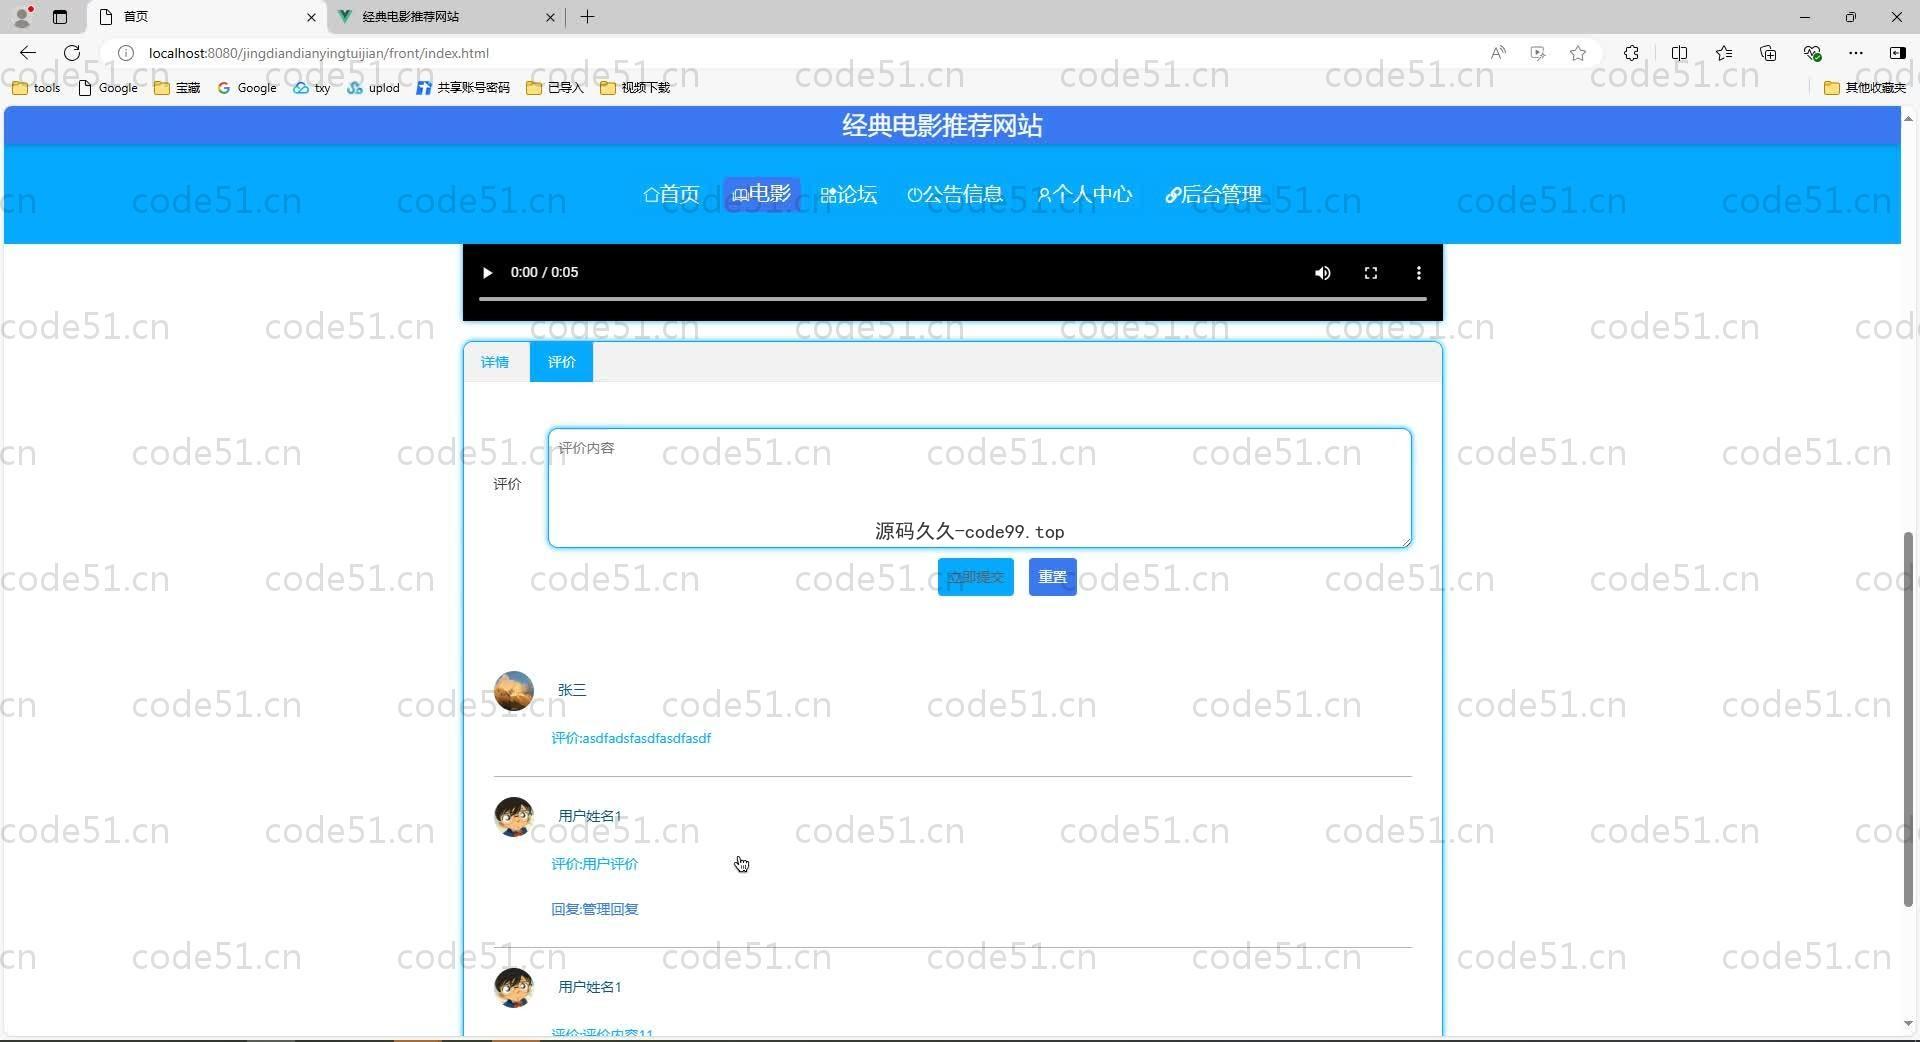Close the 首页 browser tab
1920x1042 pixels.
pyautogui.click(x=311, y=17)
